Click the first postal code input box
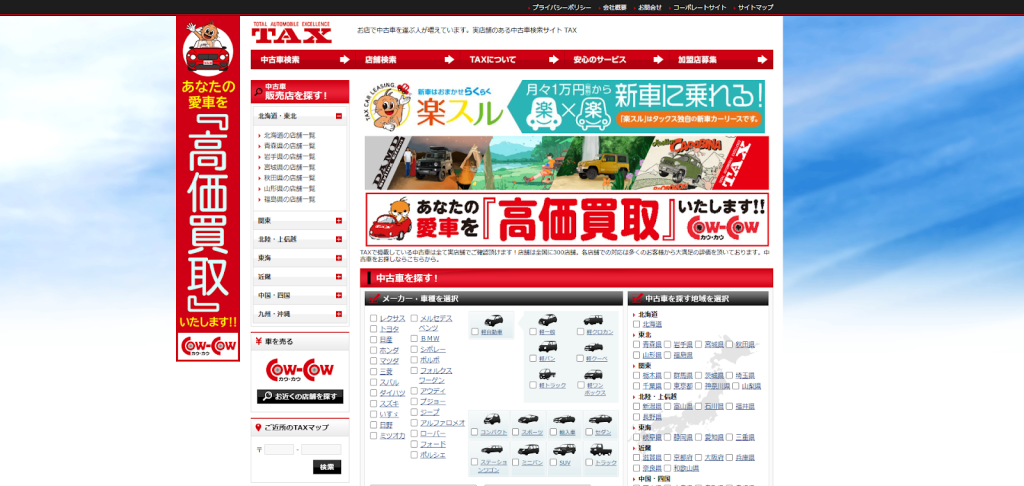Viewport: 1024px width, 486px height. [x=279, y=449]
